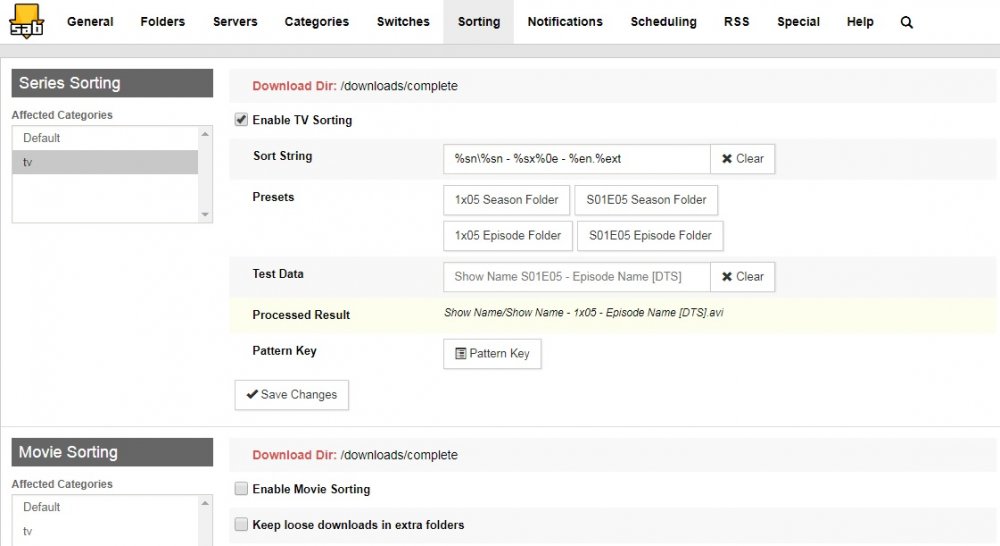This screenshot has height=546, width=1000.
Task: Click the Test Data input field
Action: point(577,277)
